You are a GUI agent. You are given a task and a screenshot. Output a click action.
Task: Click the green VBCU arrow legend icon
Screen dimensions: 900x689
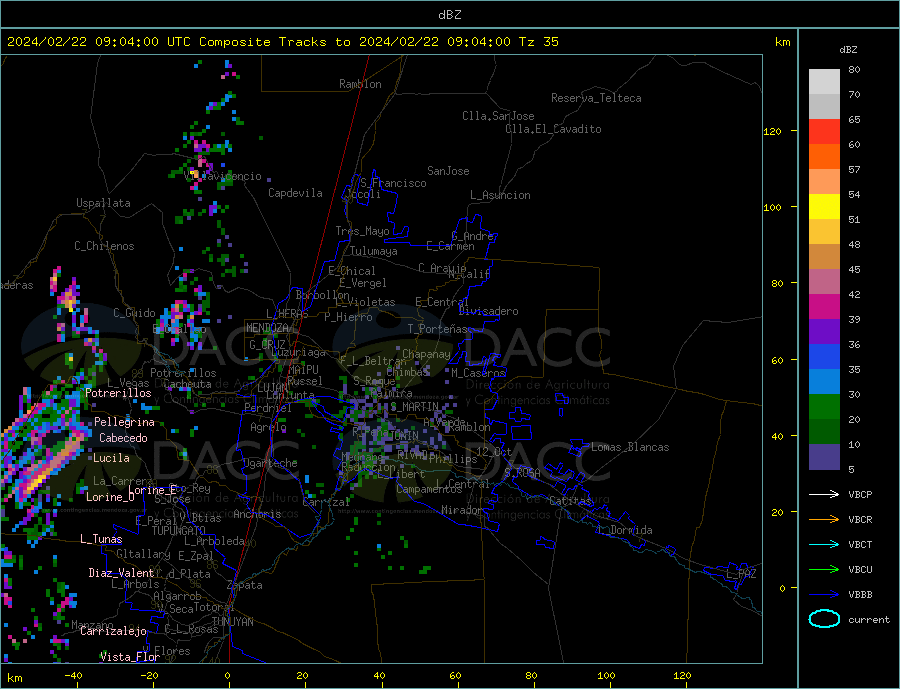824,570
